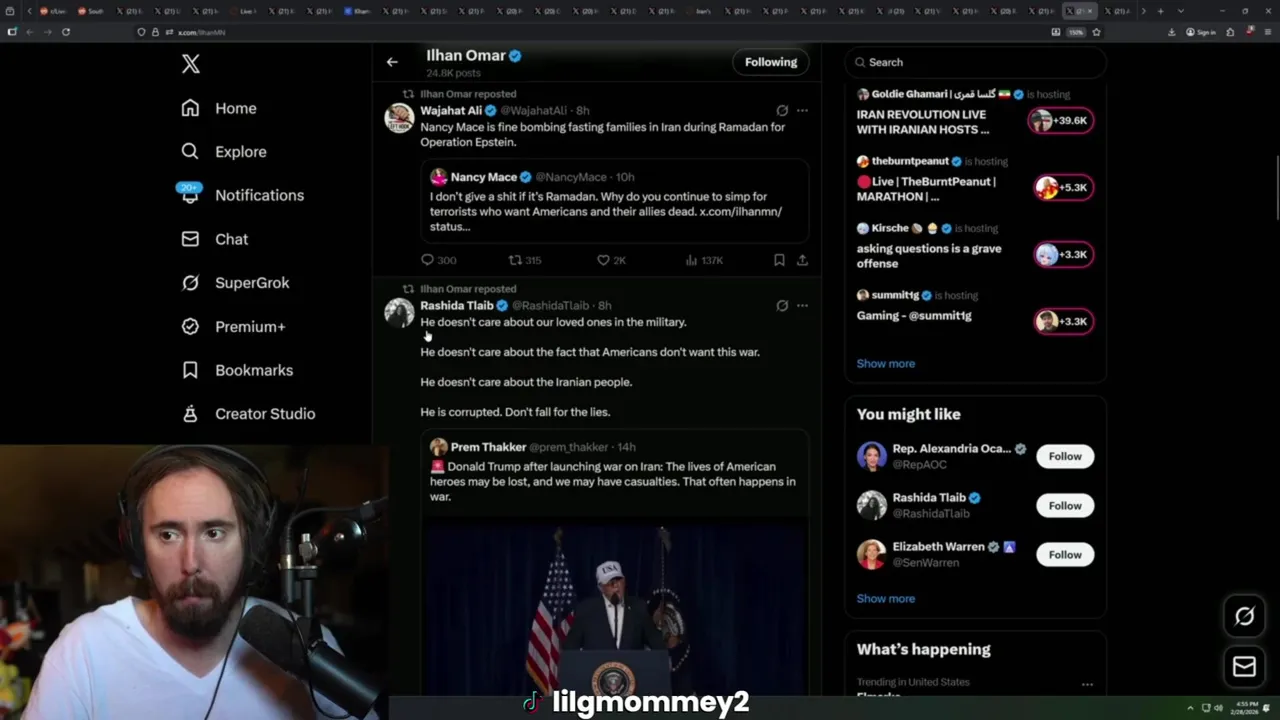This screenshot has width=1280, height=720.
Task: Open Wajahat Ali's profile avatar
Action: [x=399, y=117]
